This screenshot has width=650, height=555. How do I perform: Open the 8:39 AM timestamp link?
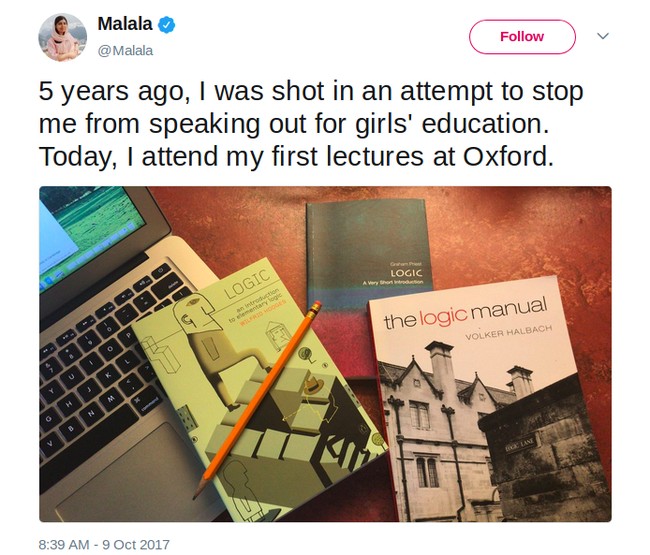[x=65, y=544]
